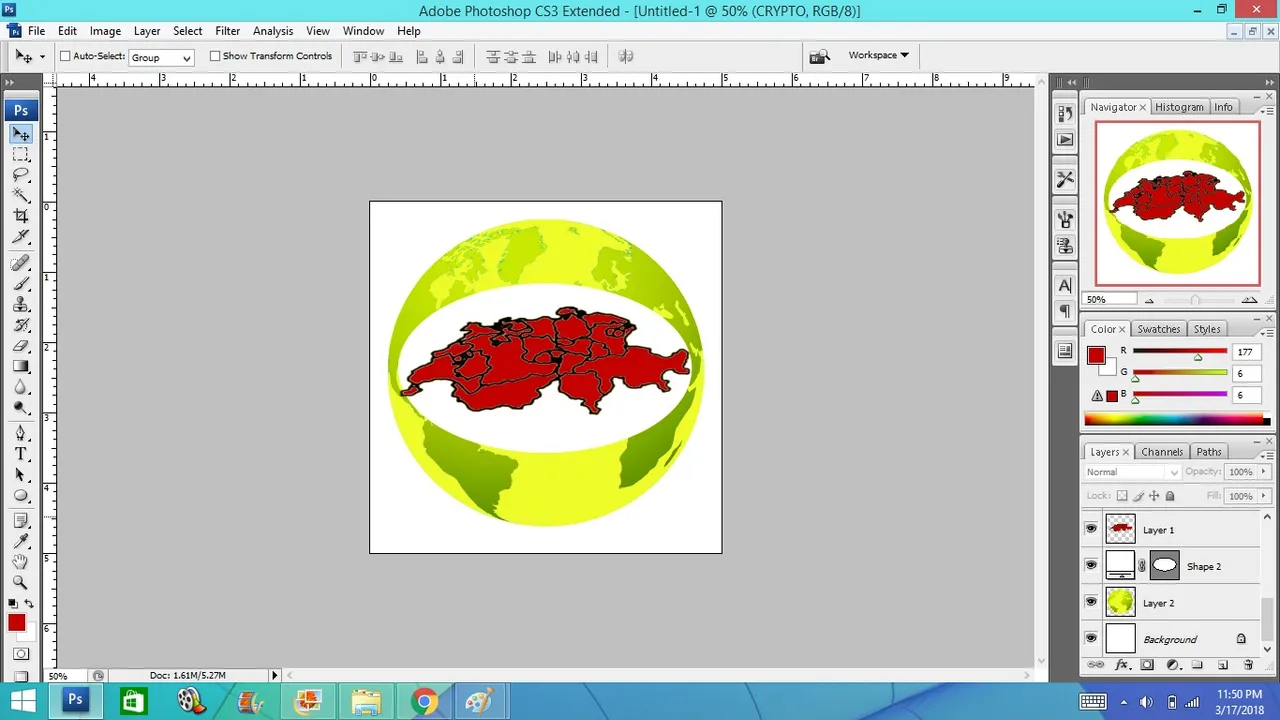
Task: Select the Notes tool
Action: click(x=21, y=521)
